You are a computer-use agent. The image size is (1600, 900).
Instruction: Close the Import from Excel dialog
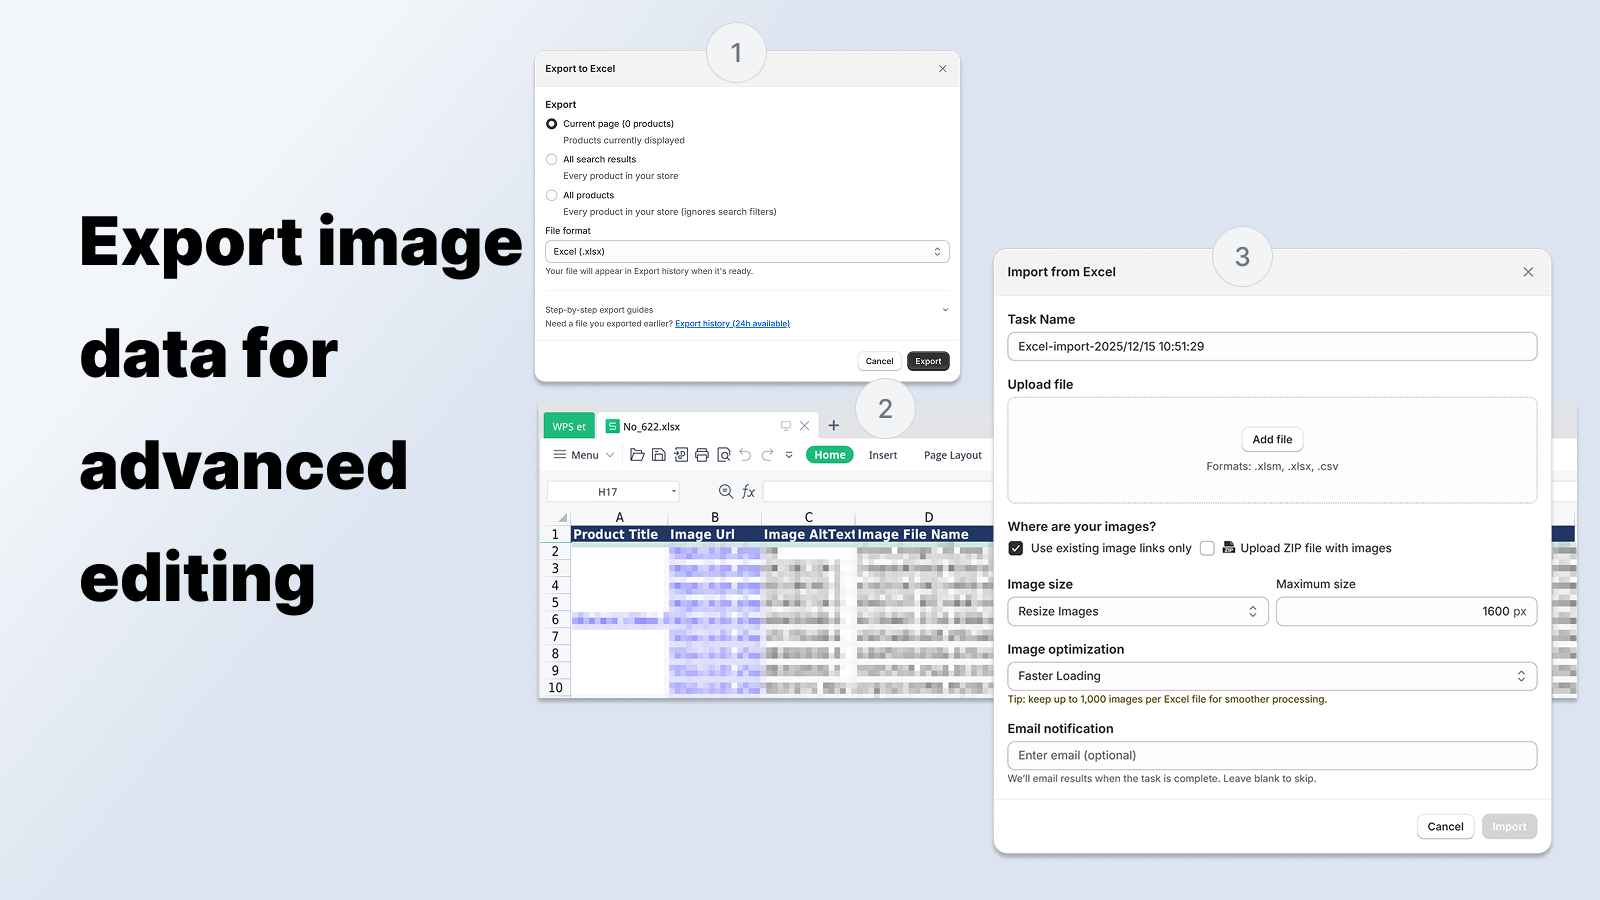(1528, 272)
